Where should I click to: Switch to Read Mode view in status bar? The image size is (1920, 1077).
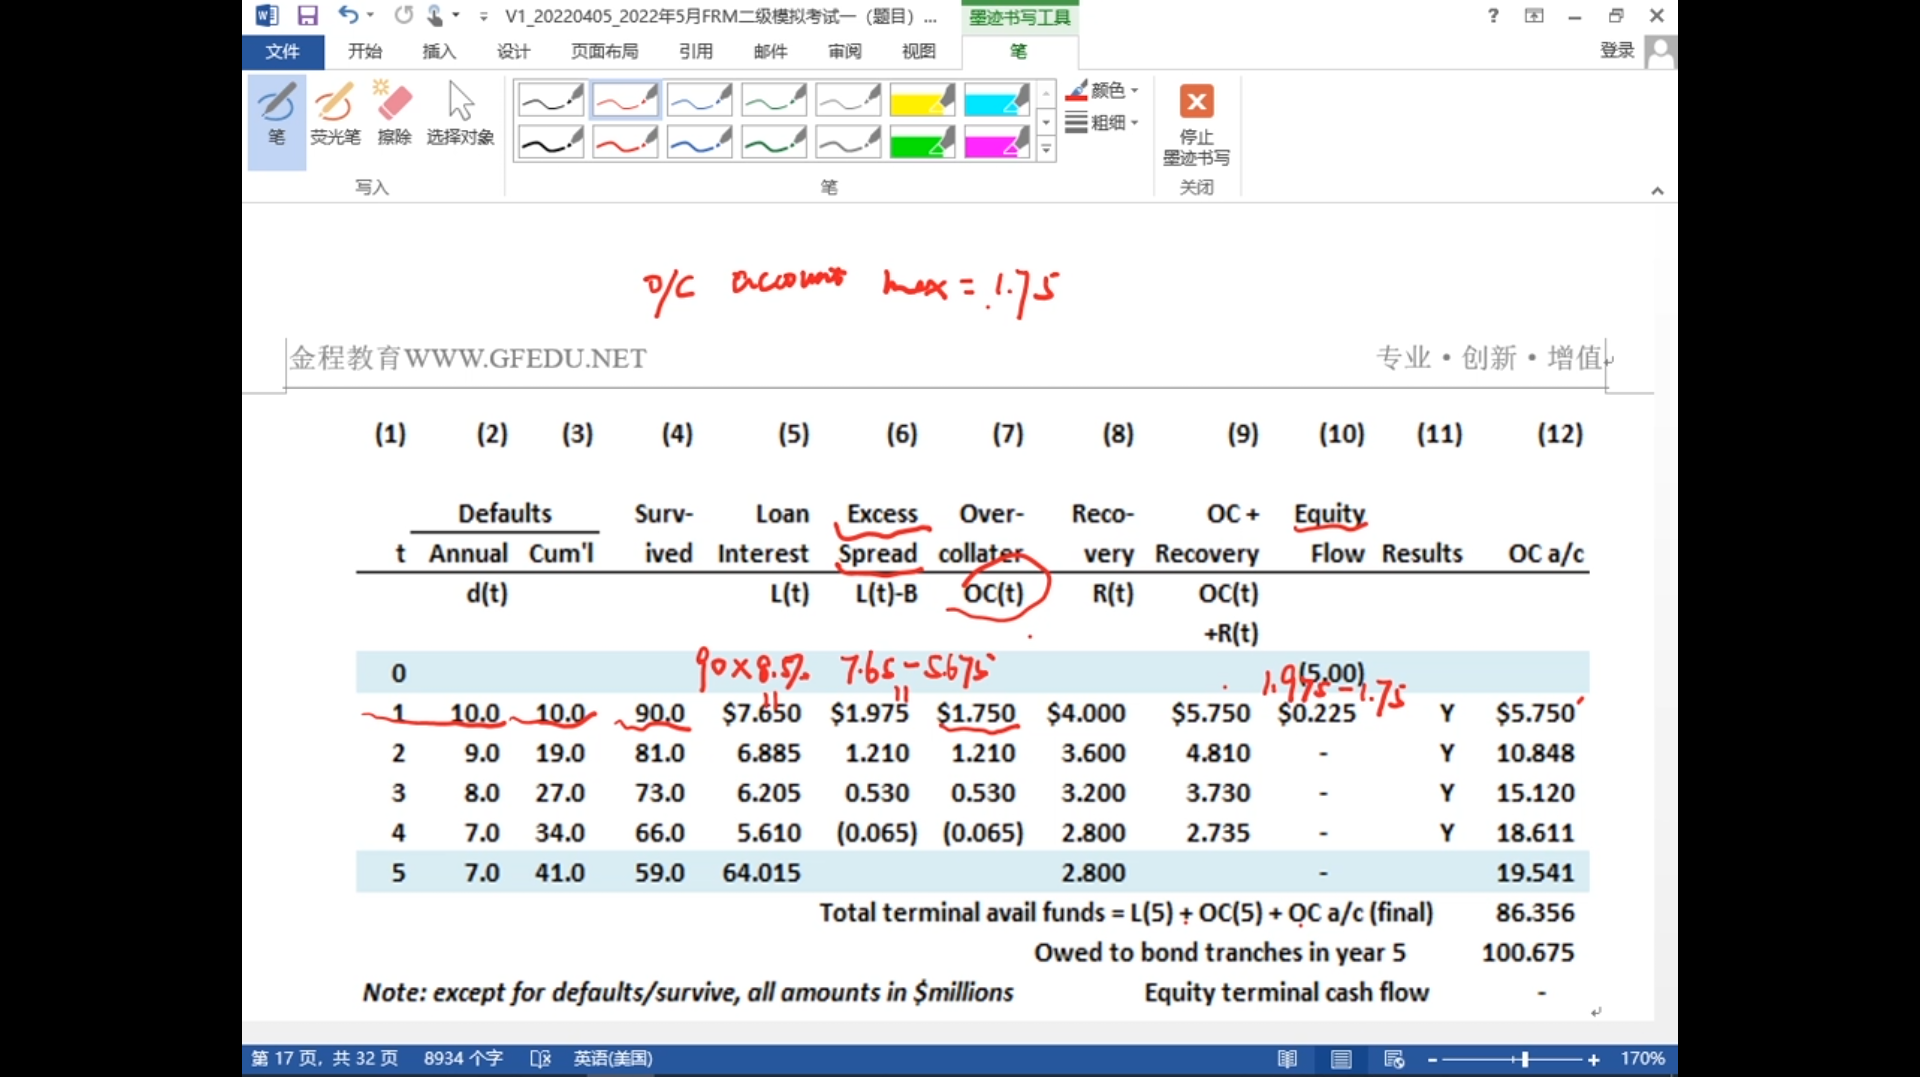pyautogui.click(x=1287, y=1059)
